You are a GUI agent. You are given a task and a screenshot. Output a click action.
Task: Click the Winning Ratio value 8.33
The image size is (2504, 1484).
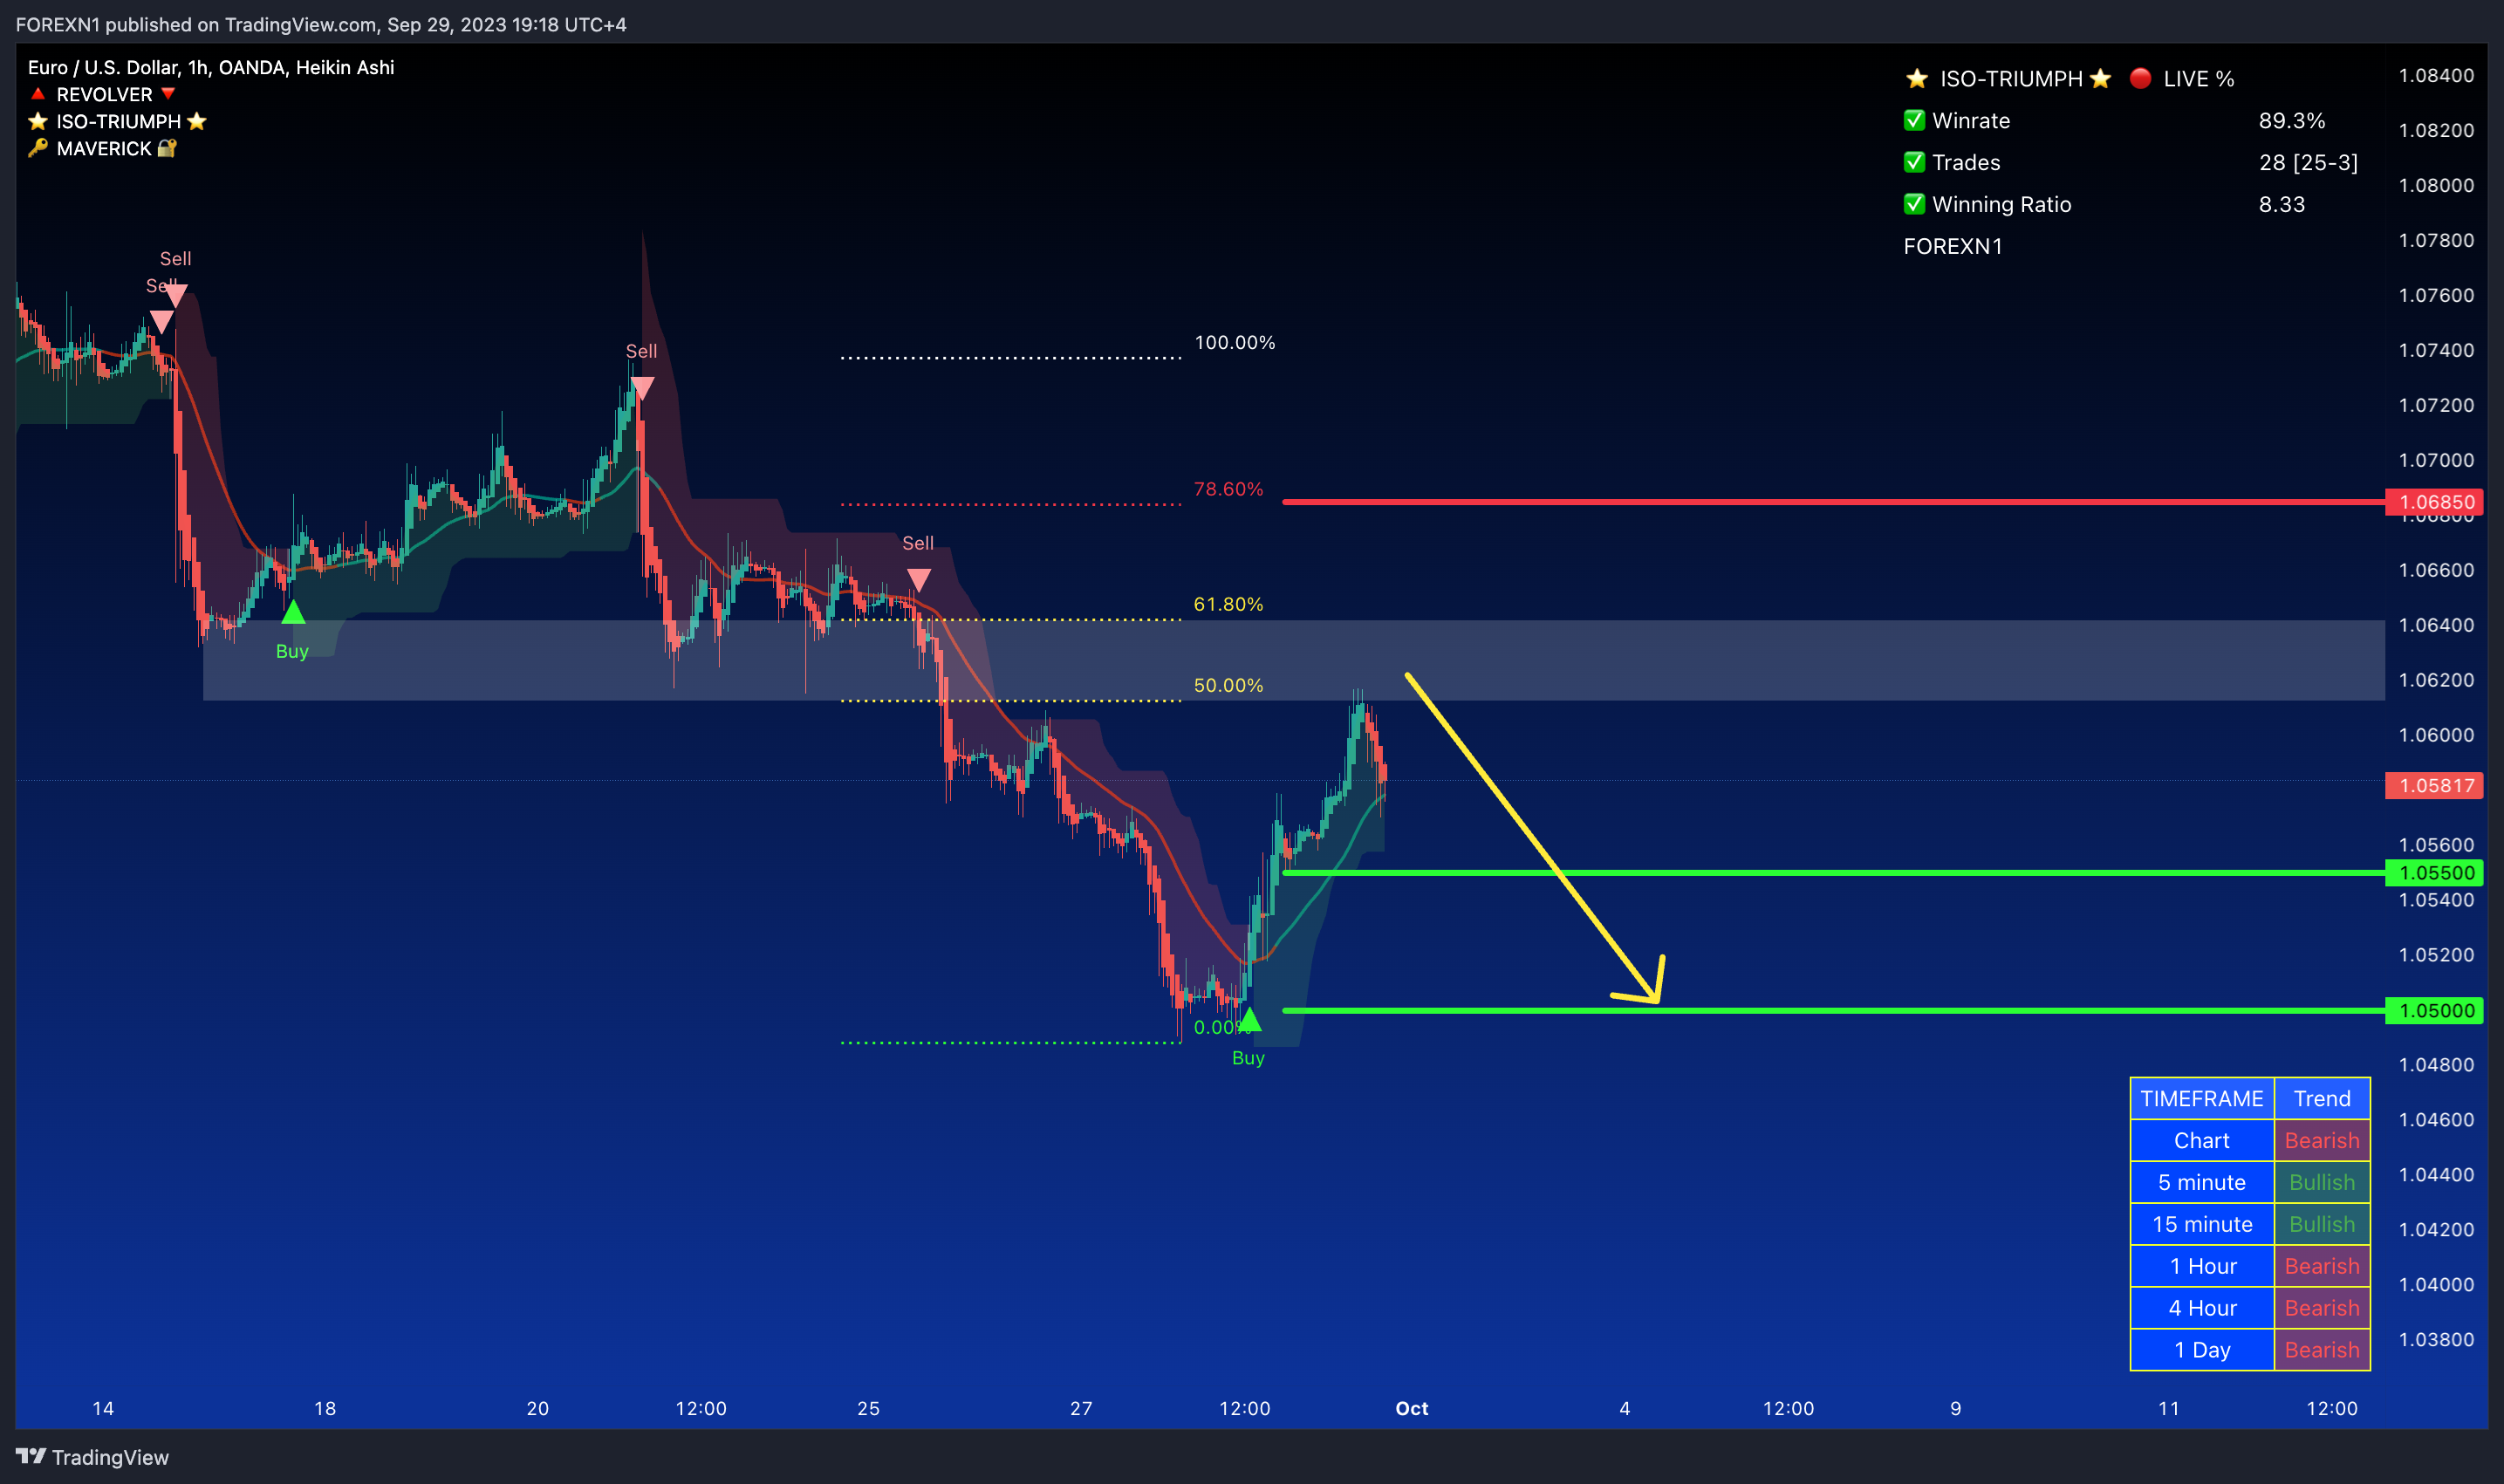click(x=2282, y=204)
